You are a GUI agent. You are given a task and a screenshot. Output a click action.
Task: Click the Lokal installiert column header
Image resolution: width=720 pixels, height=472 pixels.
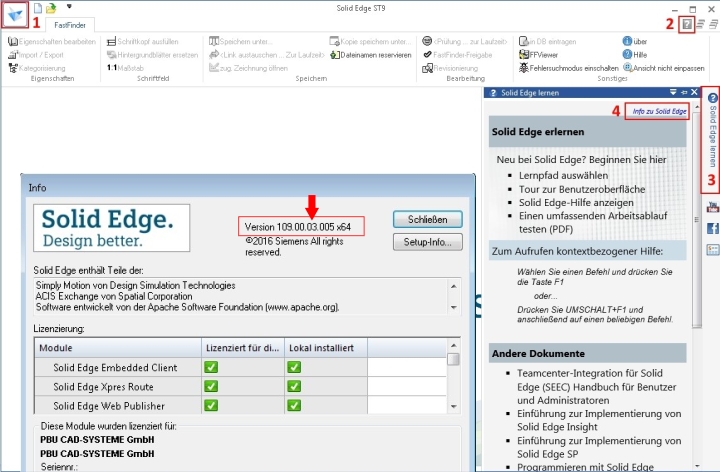(x=326, y=348)
